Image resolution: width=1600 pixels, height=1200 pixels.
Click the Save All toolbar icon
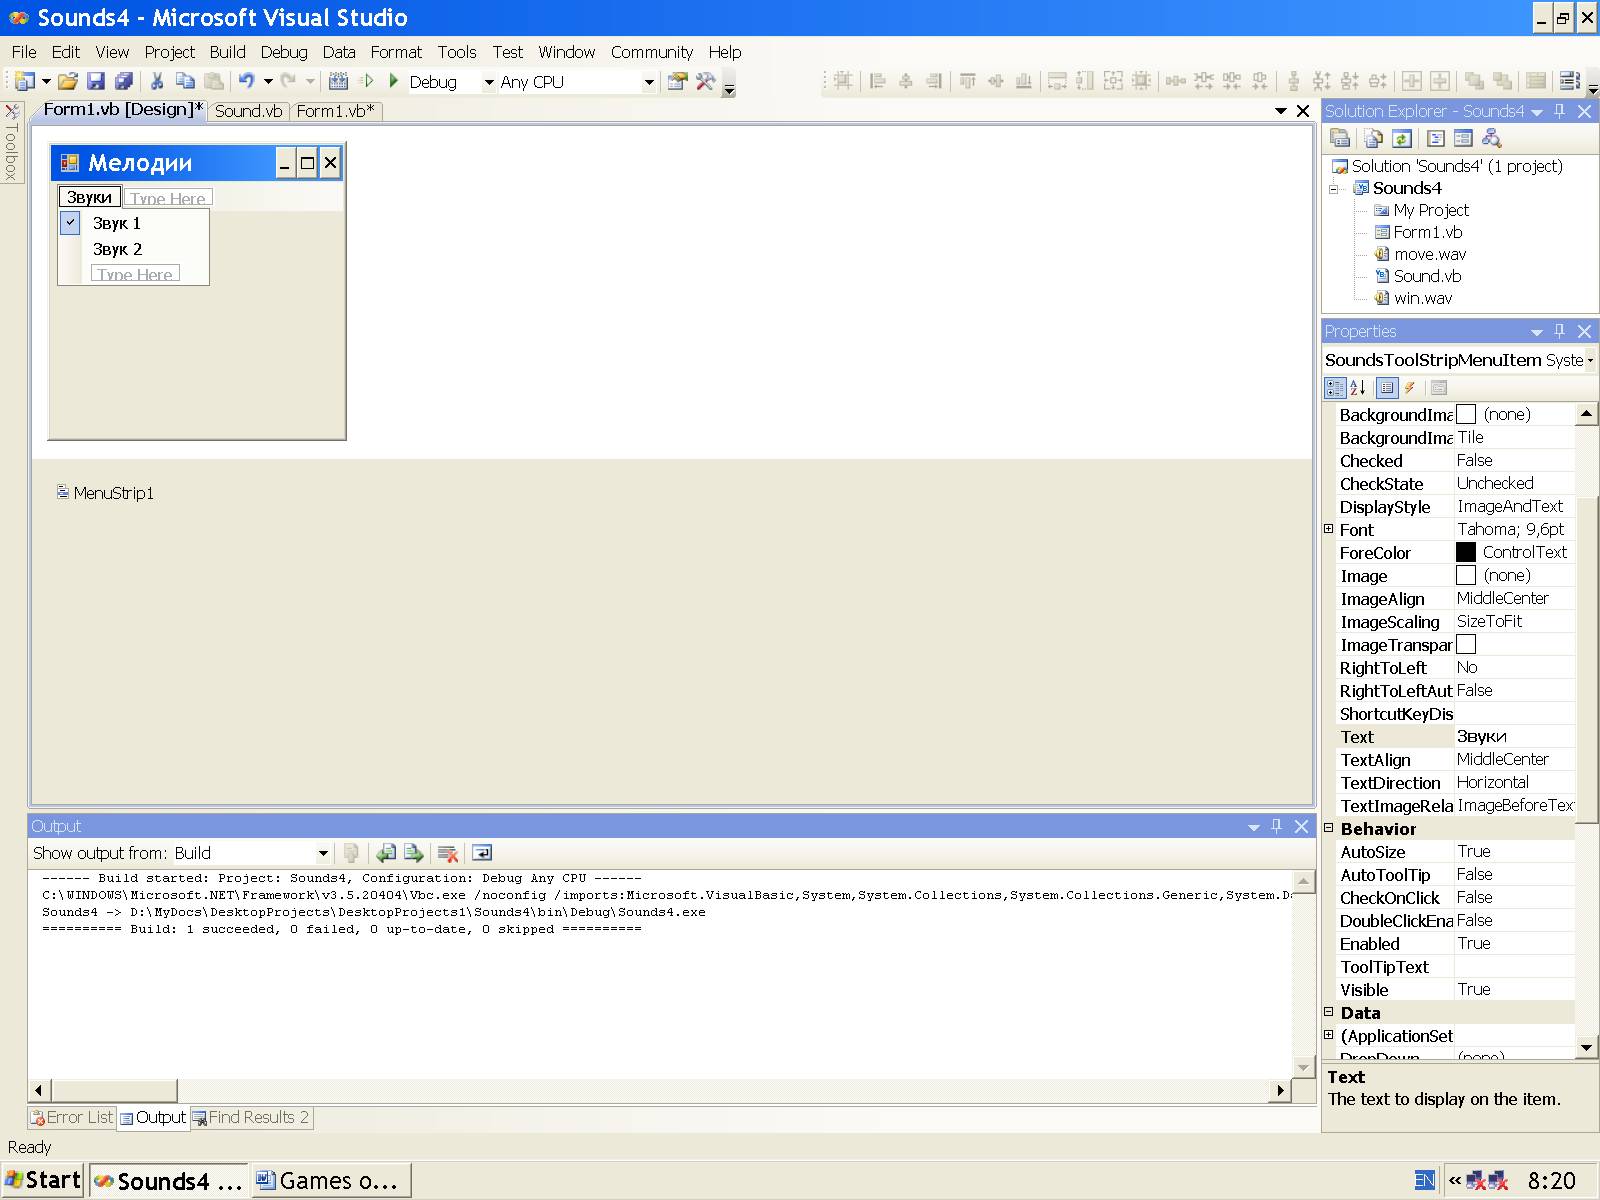(x=124, y=82)
